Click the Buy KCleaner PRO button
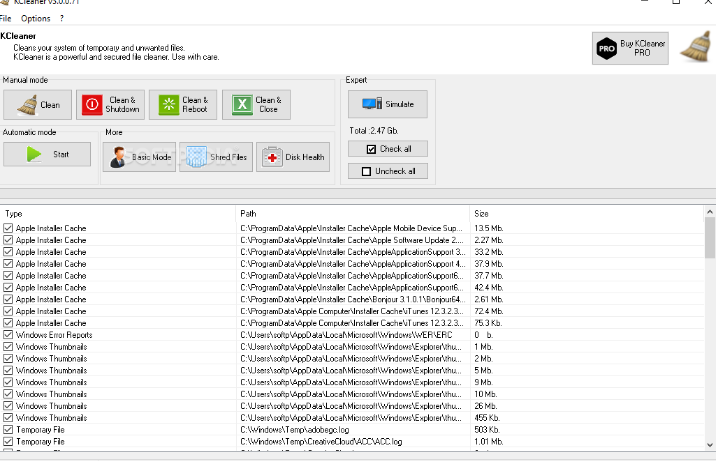 (x=630, y=48)
